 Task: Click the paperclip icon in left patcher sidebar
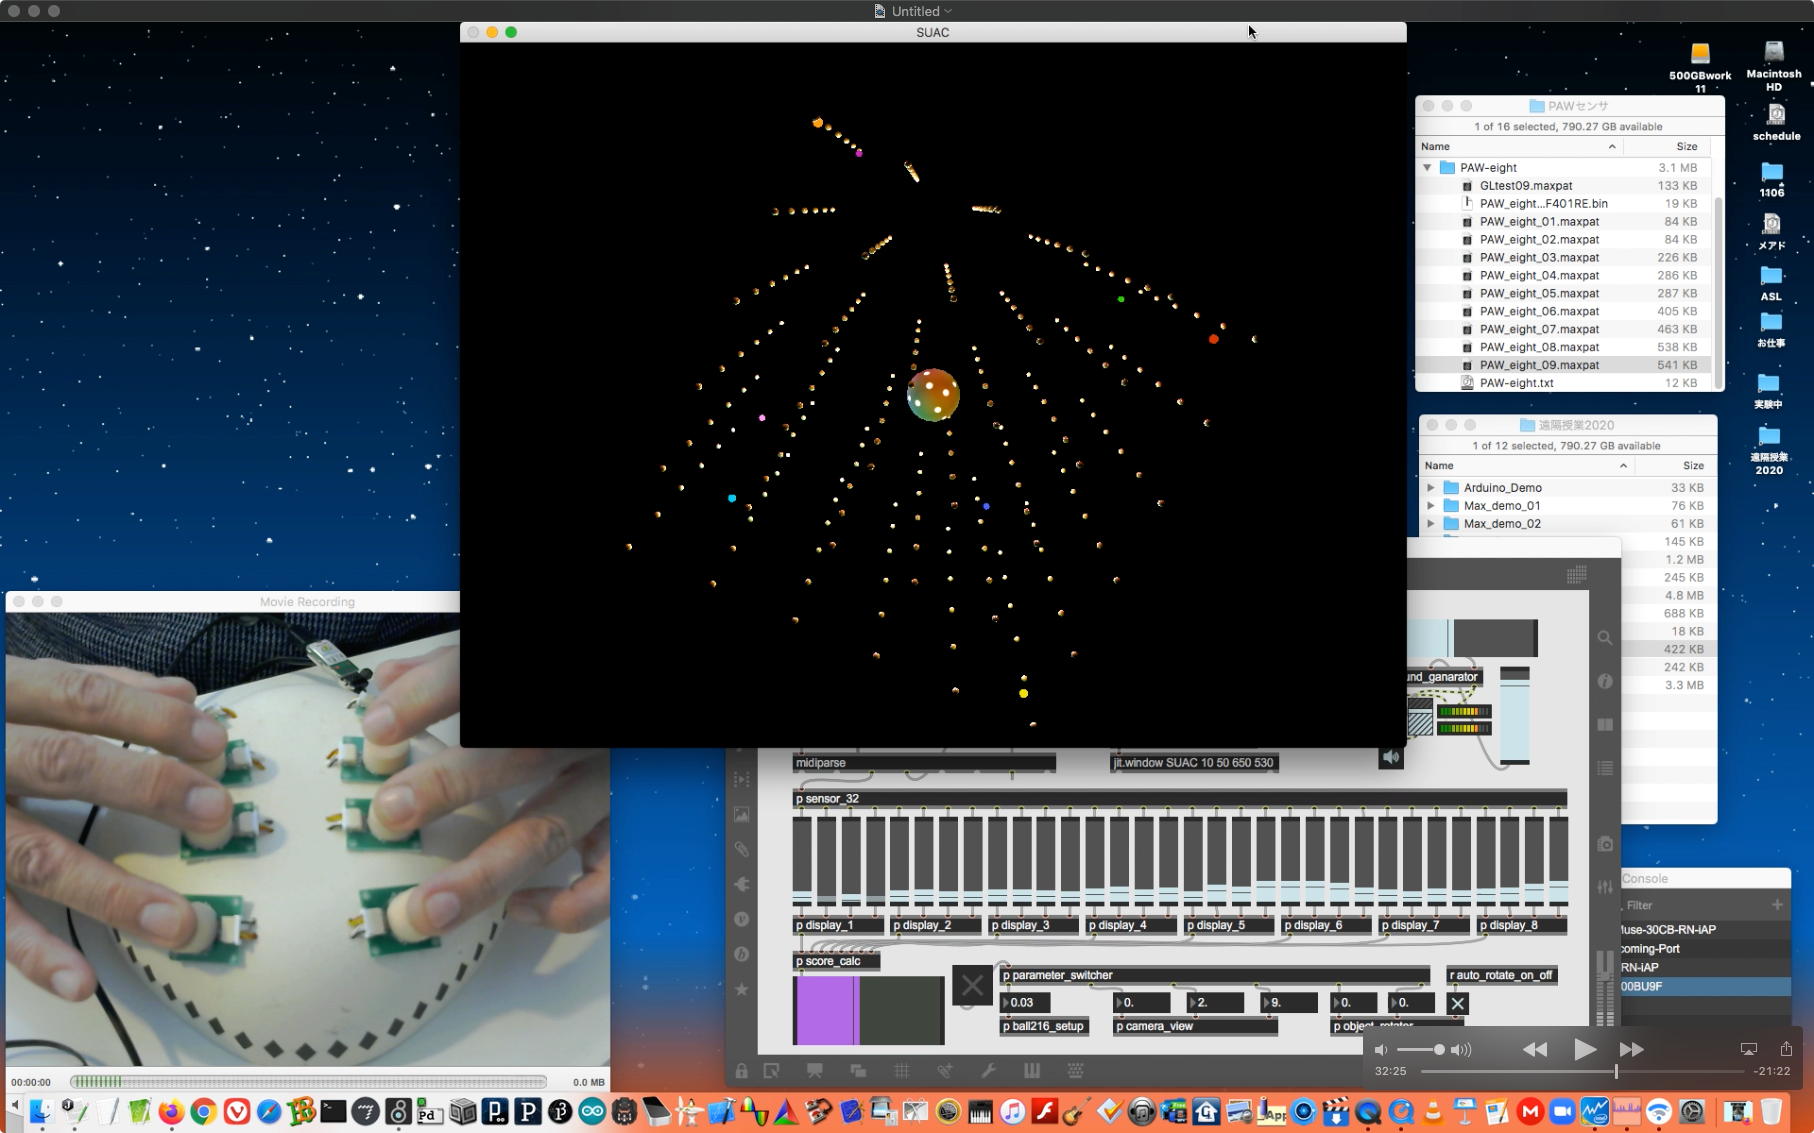click(741, 850)
